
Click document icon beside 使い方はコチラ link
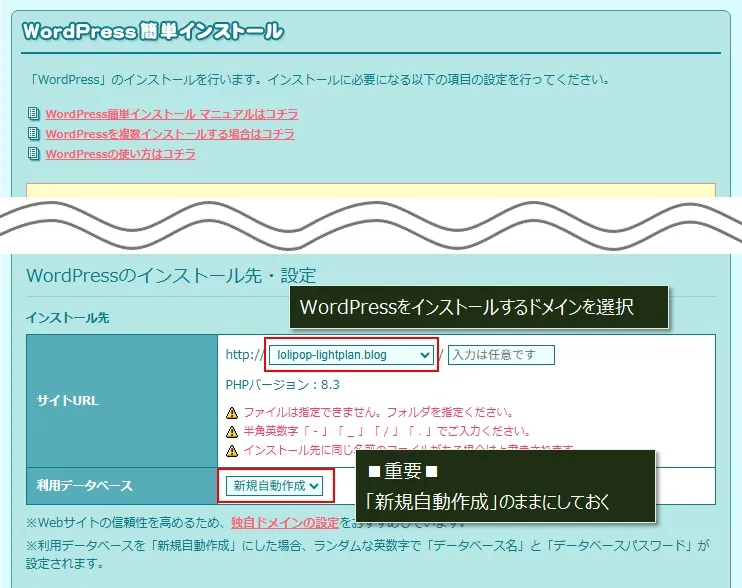[33, 153]
